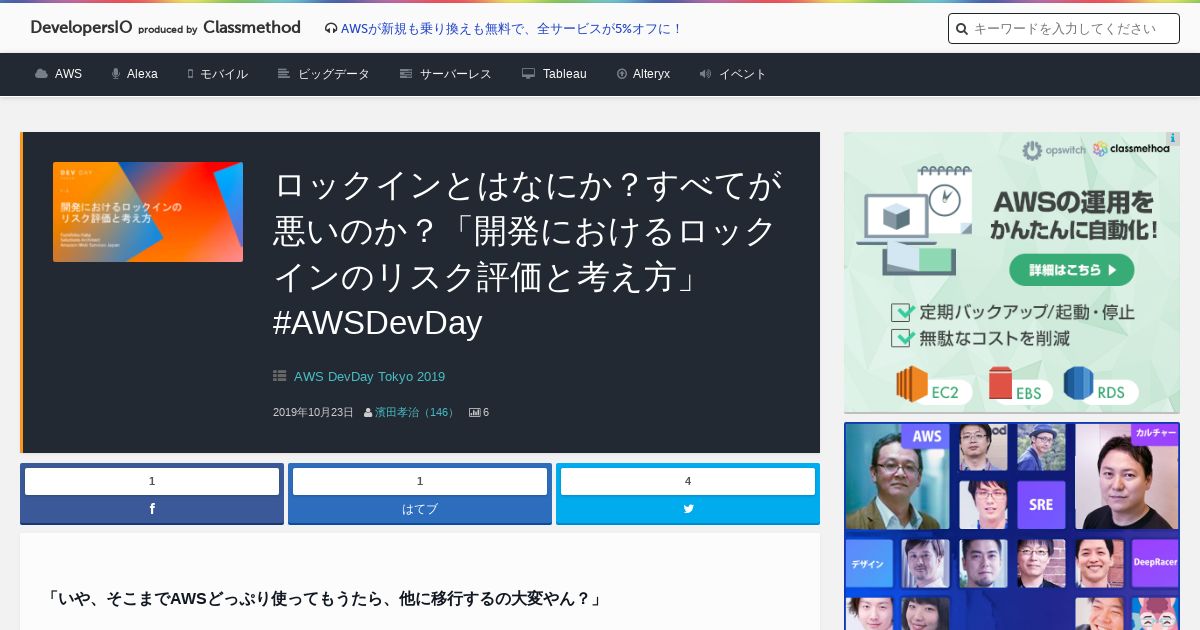Open the article's slide thumbnail image
The image size is (1200, 630).
click(148, 212)
